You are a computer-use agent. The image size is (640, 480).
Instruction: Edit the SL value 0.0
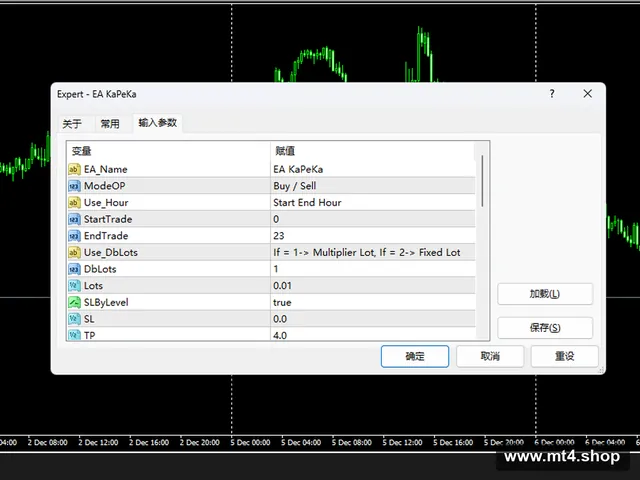pos(373,319)
